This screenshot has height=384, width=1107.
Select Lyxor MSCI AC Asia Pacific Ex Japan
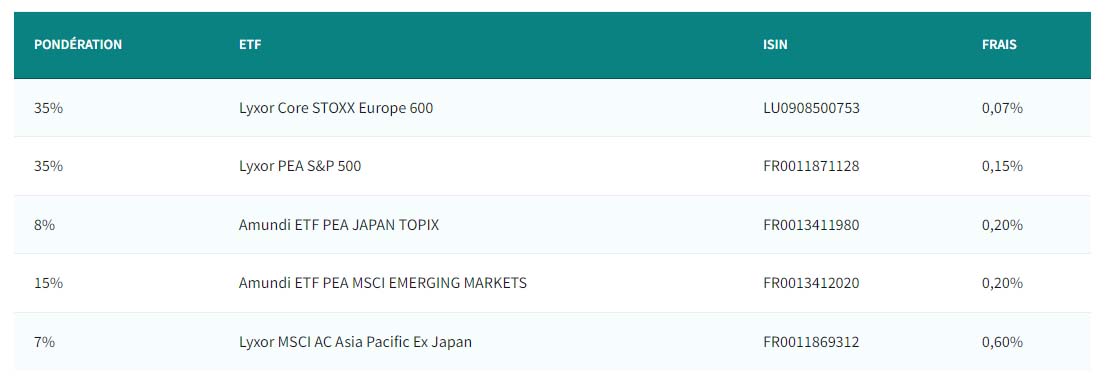pyautogui.click(x=355, y=342)
